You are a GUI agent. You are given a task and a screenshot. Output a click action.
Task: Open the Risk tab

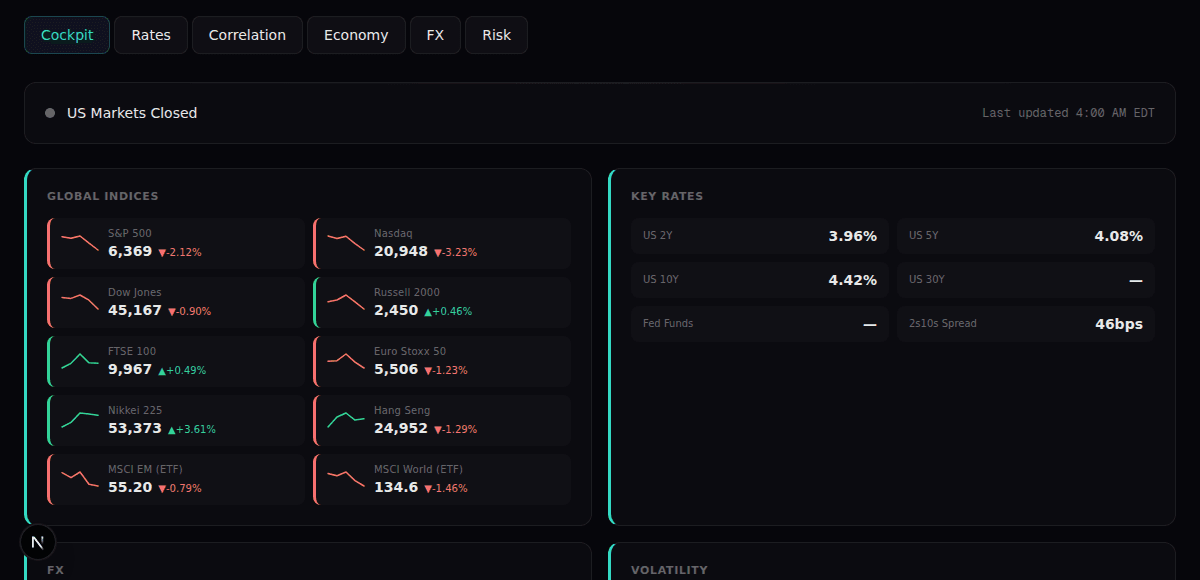coord(496,34)
